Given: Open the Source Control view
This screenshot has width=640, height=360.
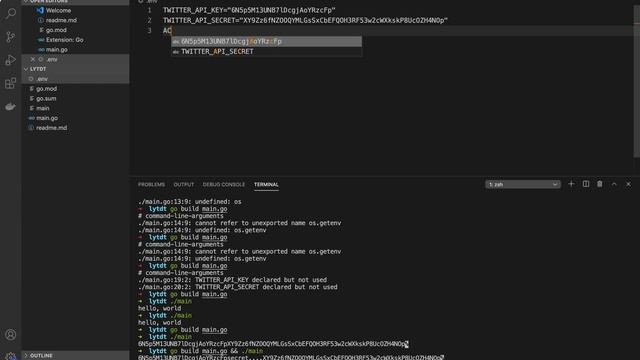Looking at the screenshot, I should [11, 37].
